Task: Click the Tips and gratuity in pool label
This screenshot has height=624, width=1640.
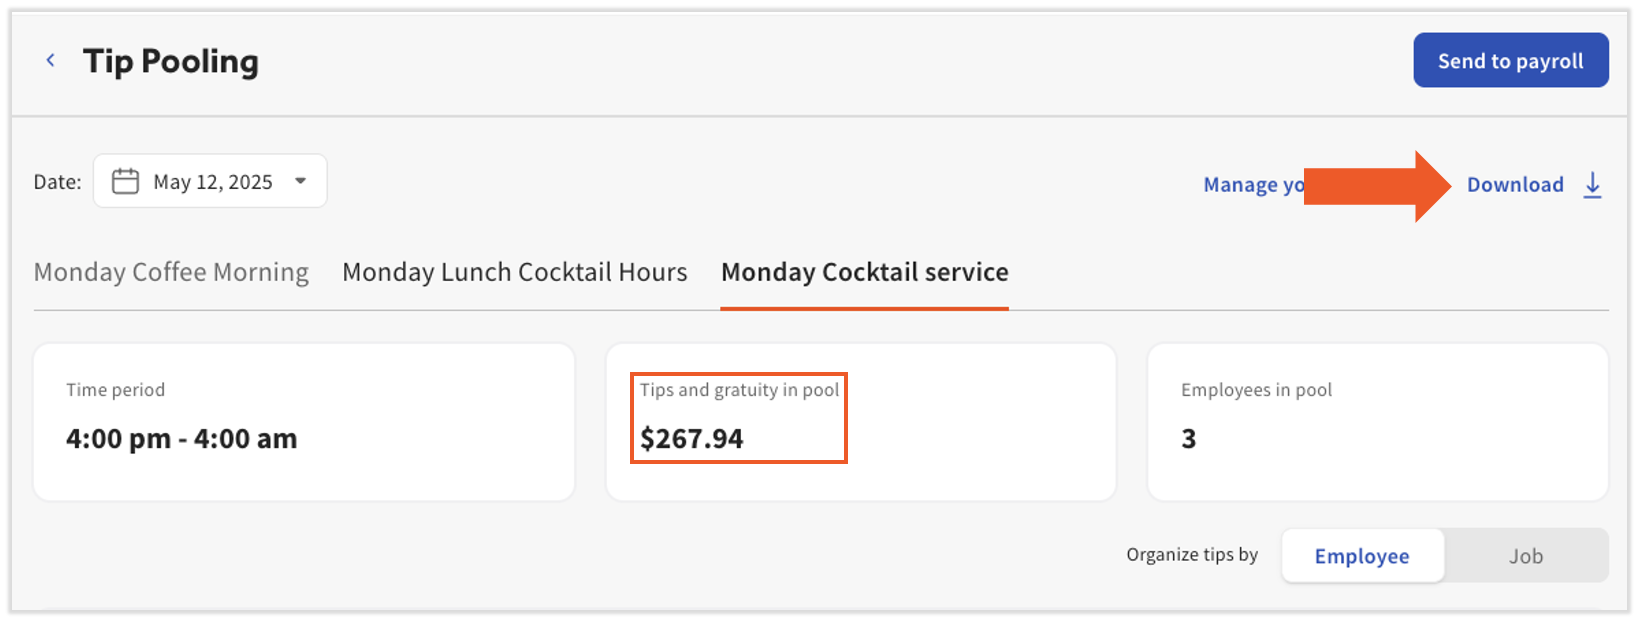Action: click(739, 390)
